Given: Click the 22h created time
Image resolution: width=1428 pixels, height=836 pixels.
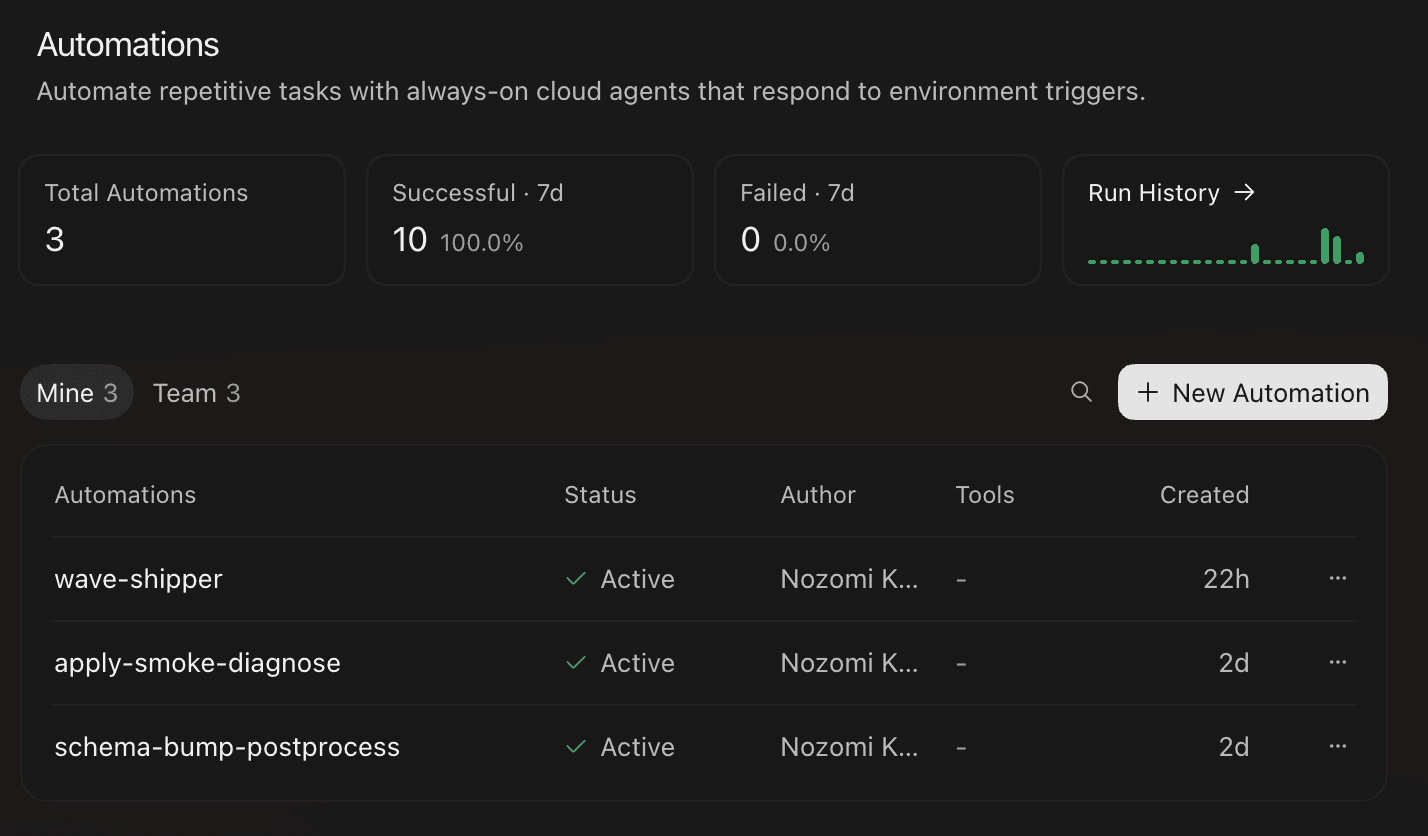Looking at the screenshot, I should click(x=1227, y=579).
